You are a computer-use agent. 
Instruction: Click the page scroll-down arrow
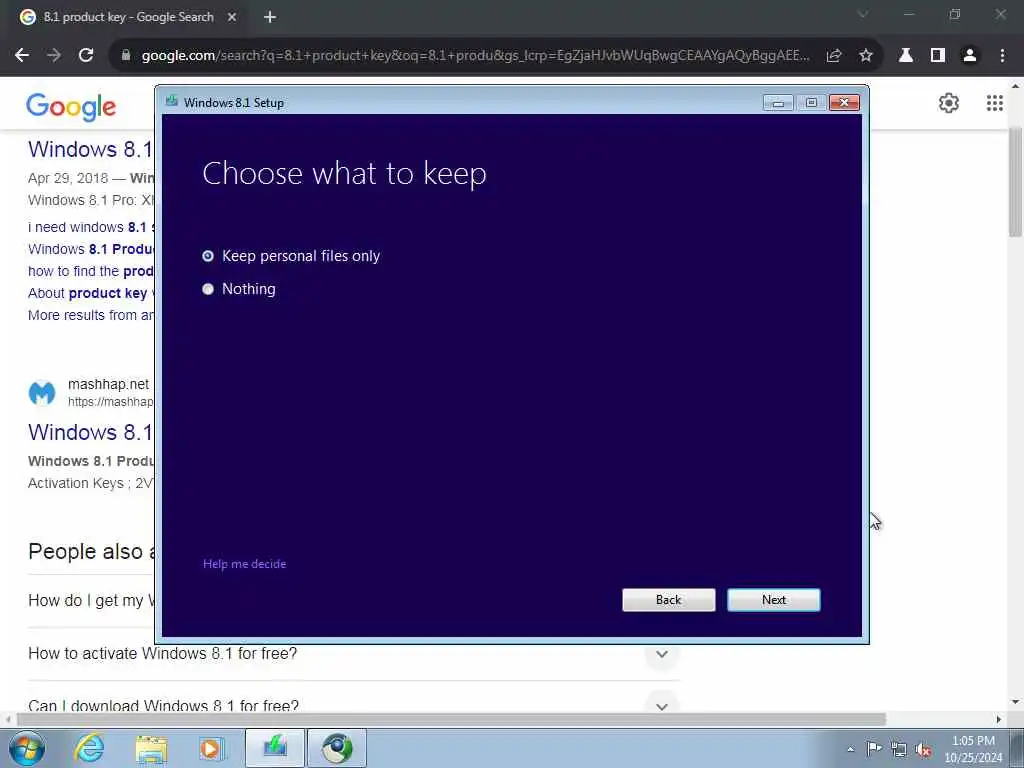1015,702
